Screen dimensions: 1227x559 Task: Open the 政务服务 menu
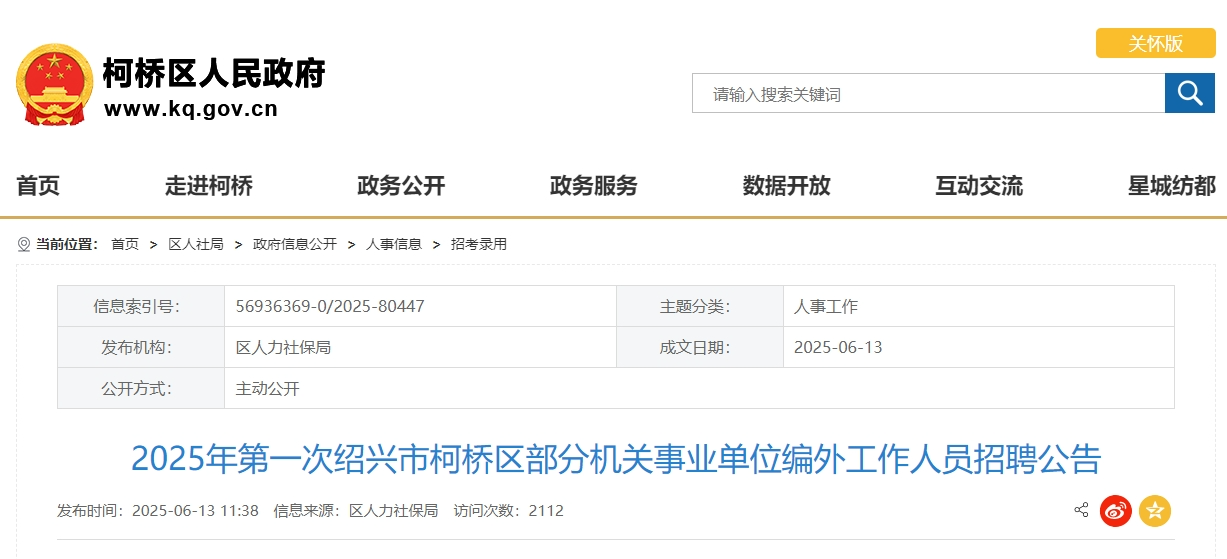coord(594,185)
